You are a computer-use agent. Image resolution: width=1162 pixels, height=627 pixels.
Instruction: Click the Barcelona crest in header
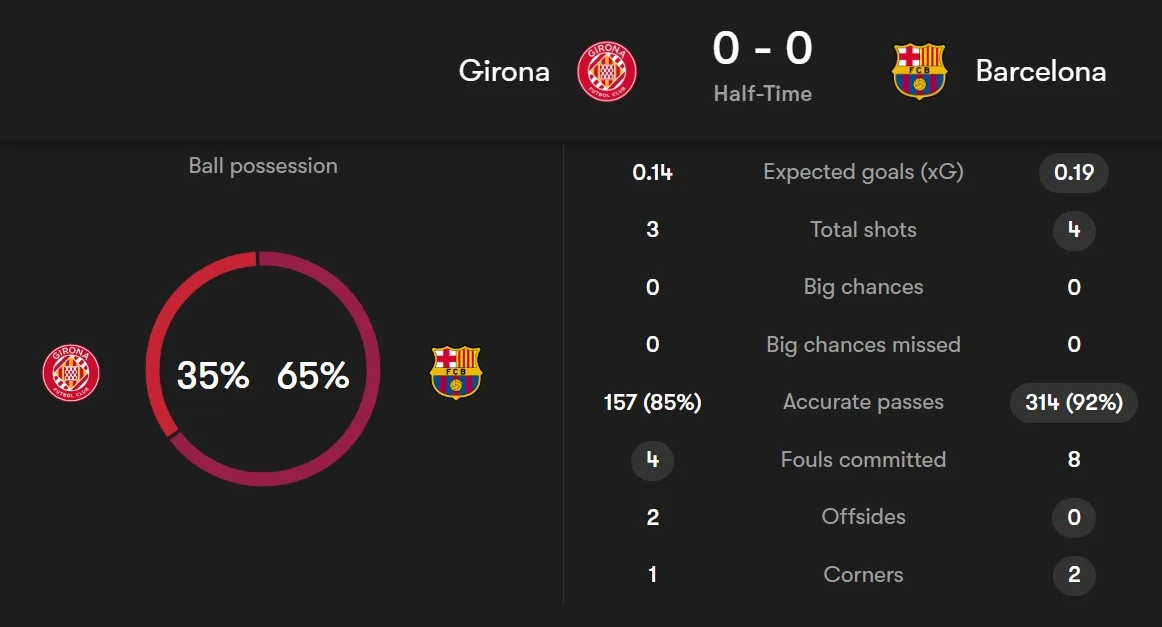pyautogui.click(x=918, y=71)
